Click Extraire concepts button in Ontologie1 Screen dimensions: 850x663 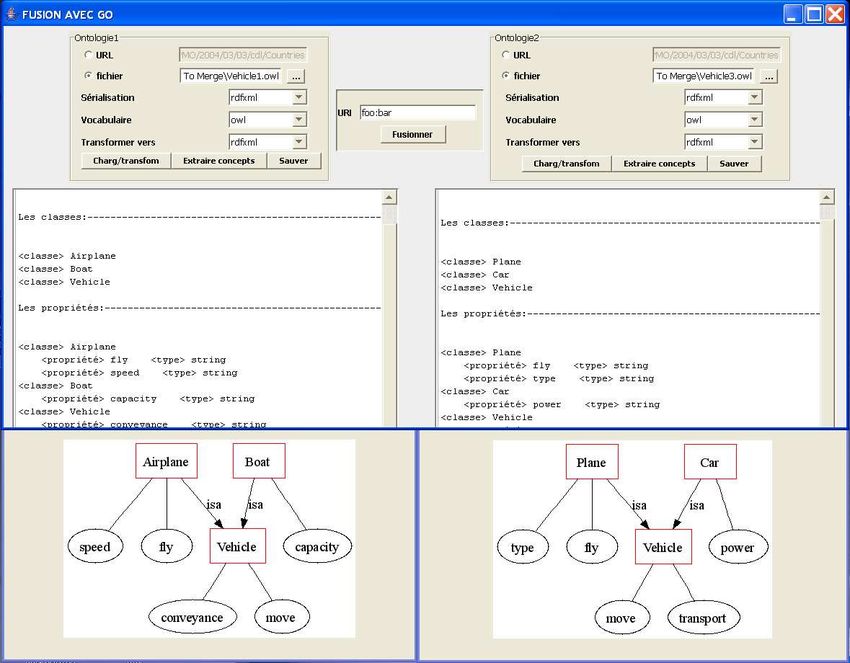click(x=219, y=161)
